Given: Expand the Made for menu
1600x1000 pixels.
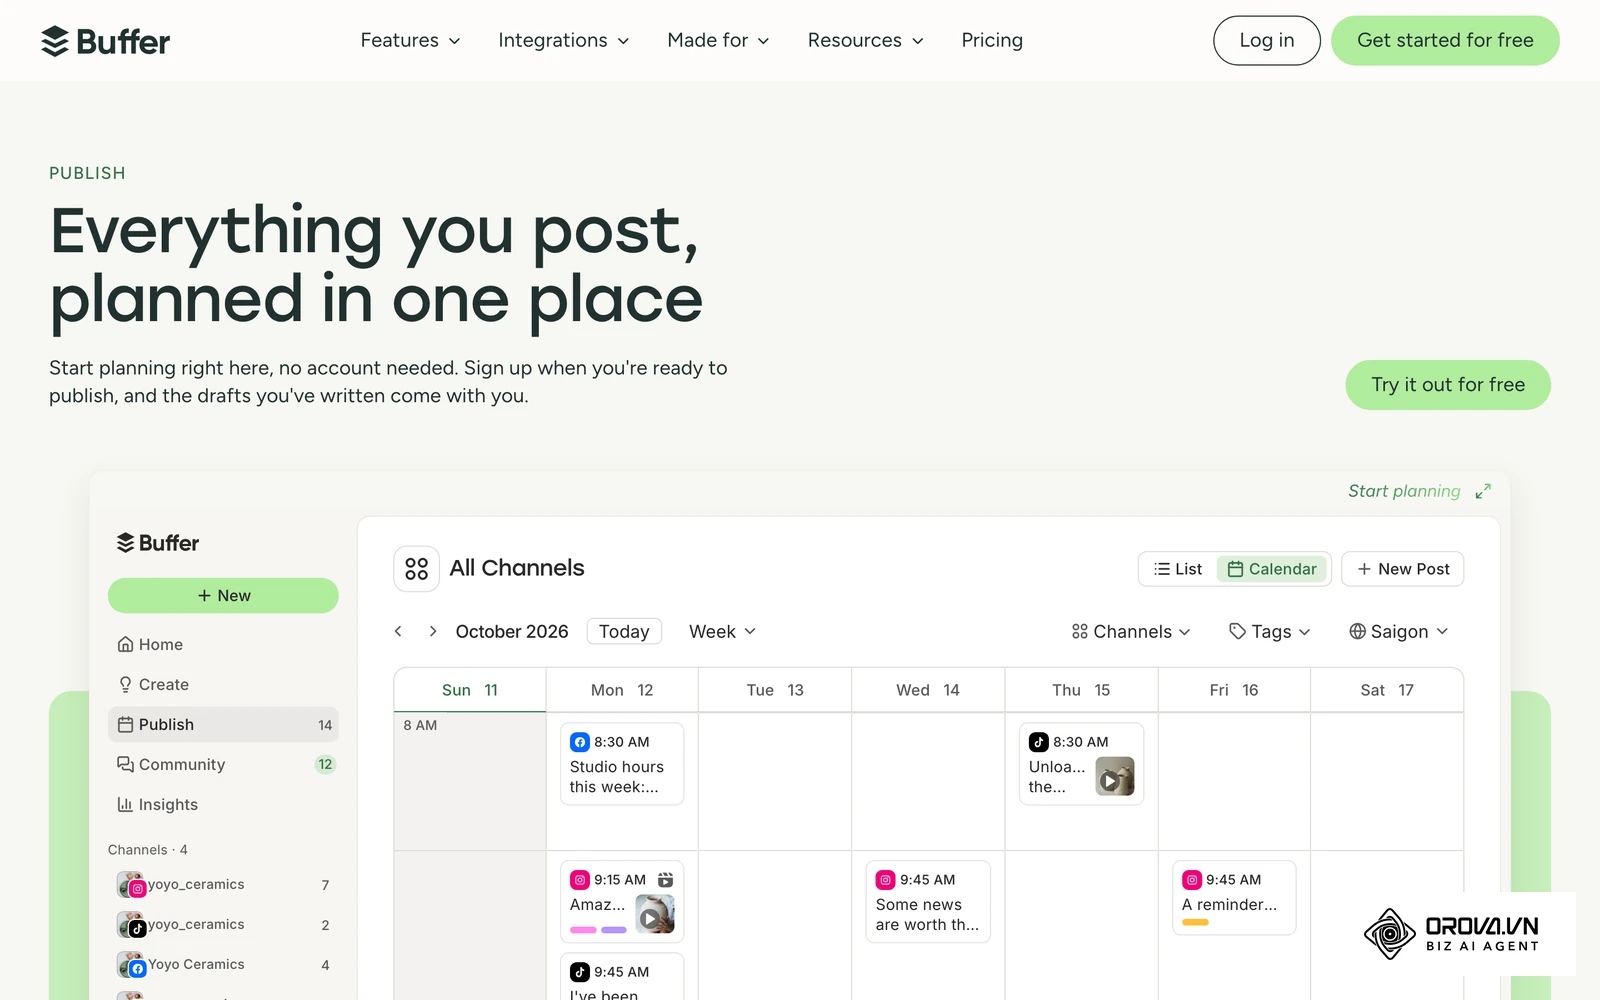Looking at the screenshot, I should pyautogui.click(x=718, y=40).
